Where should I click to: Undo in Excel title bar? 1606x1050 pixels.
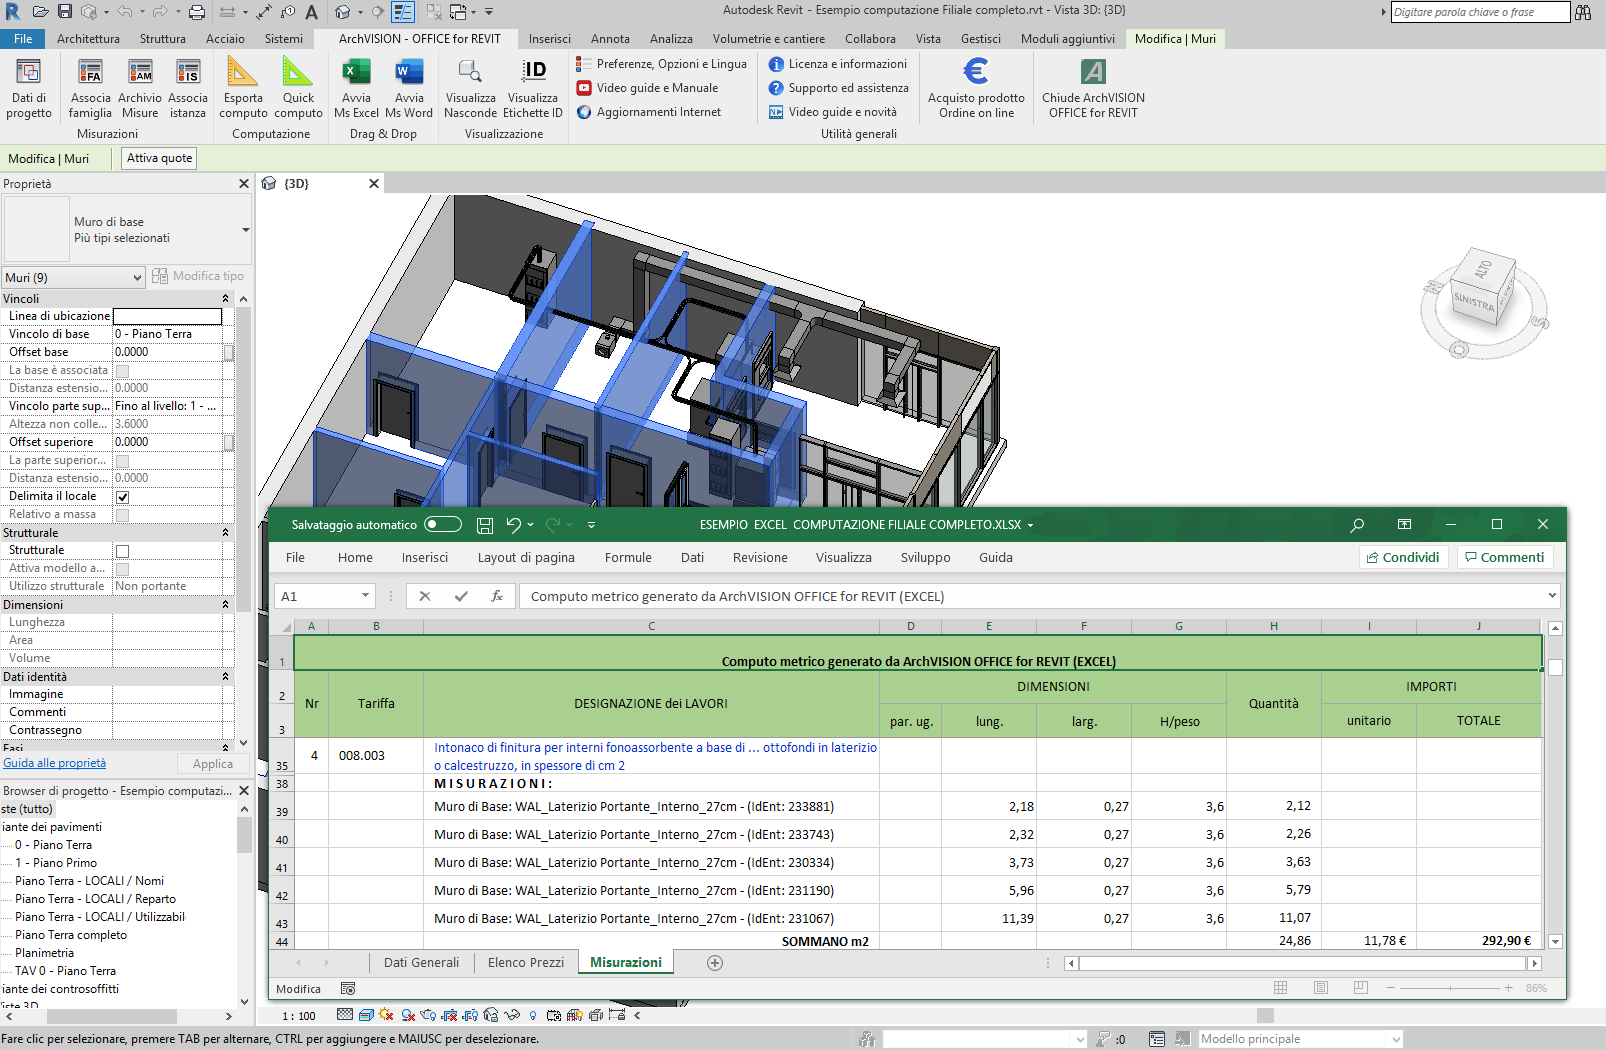pyautogui.click(x=514, y=525)
